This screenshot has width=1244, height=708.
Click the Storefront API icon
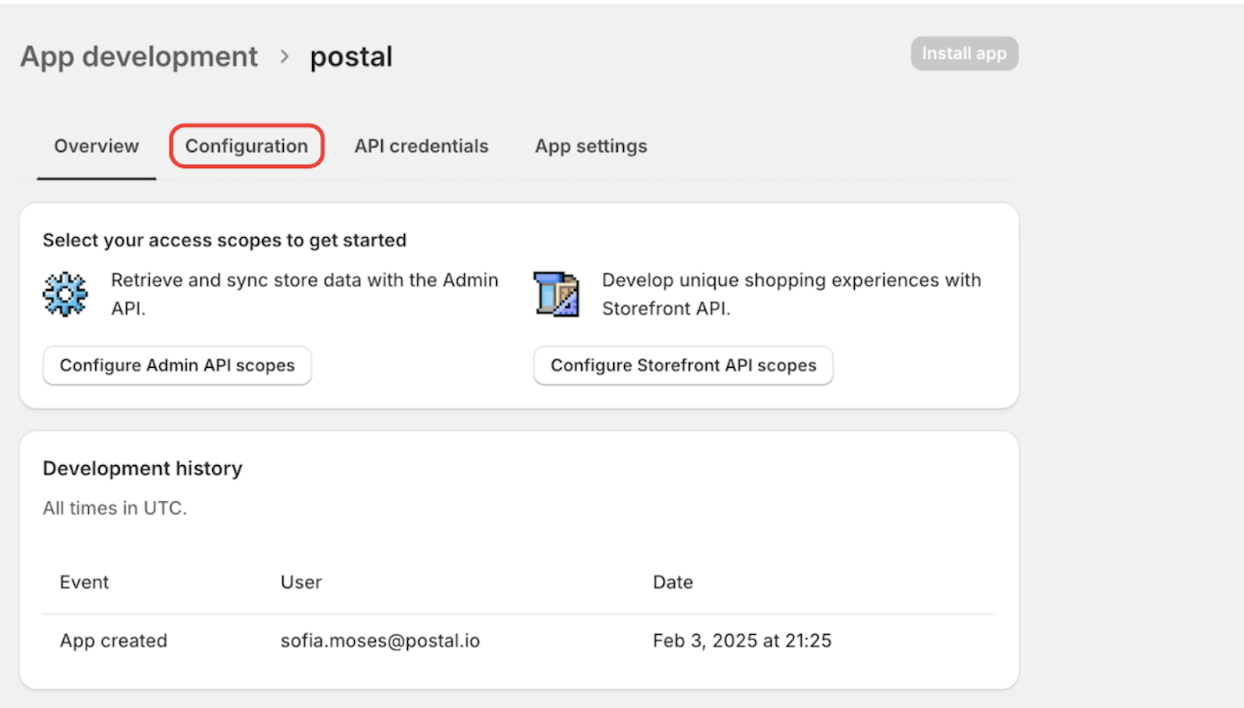556,294
